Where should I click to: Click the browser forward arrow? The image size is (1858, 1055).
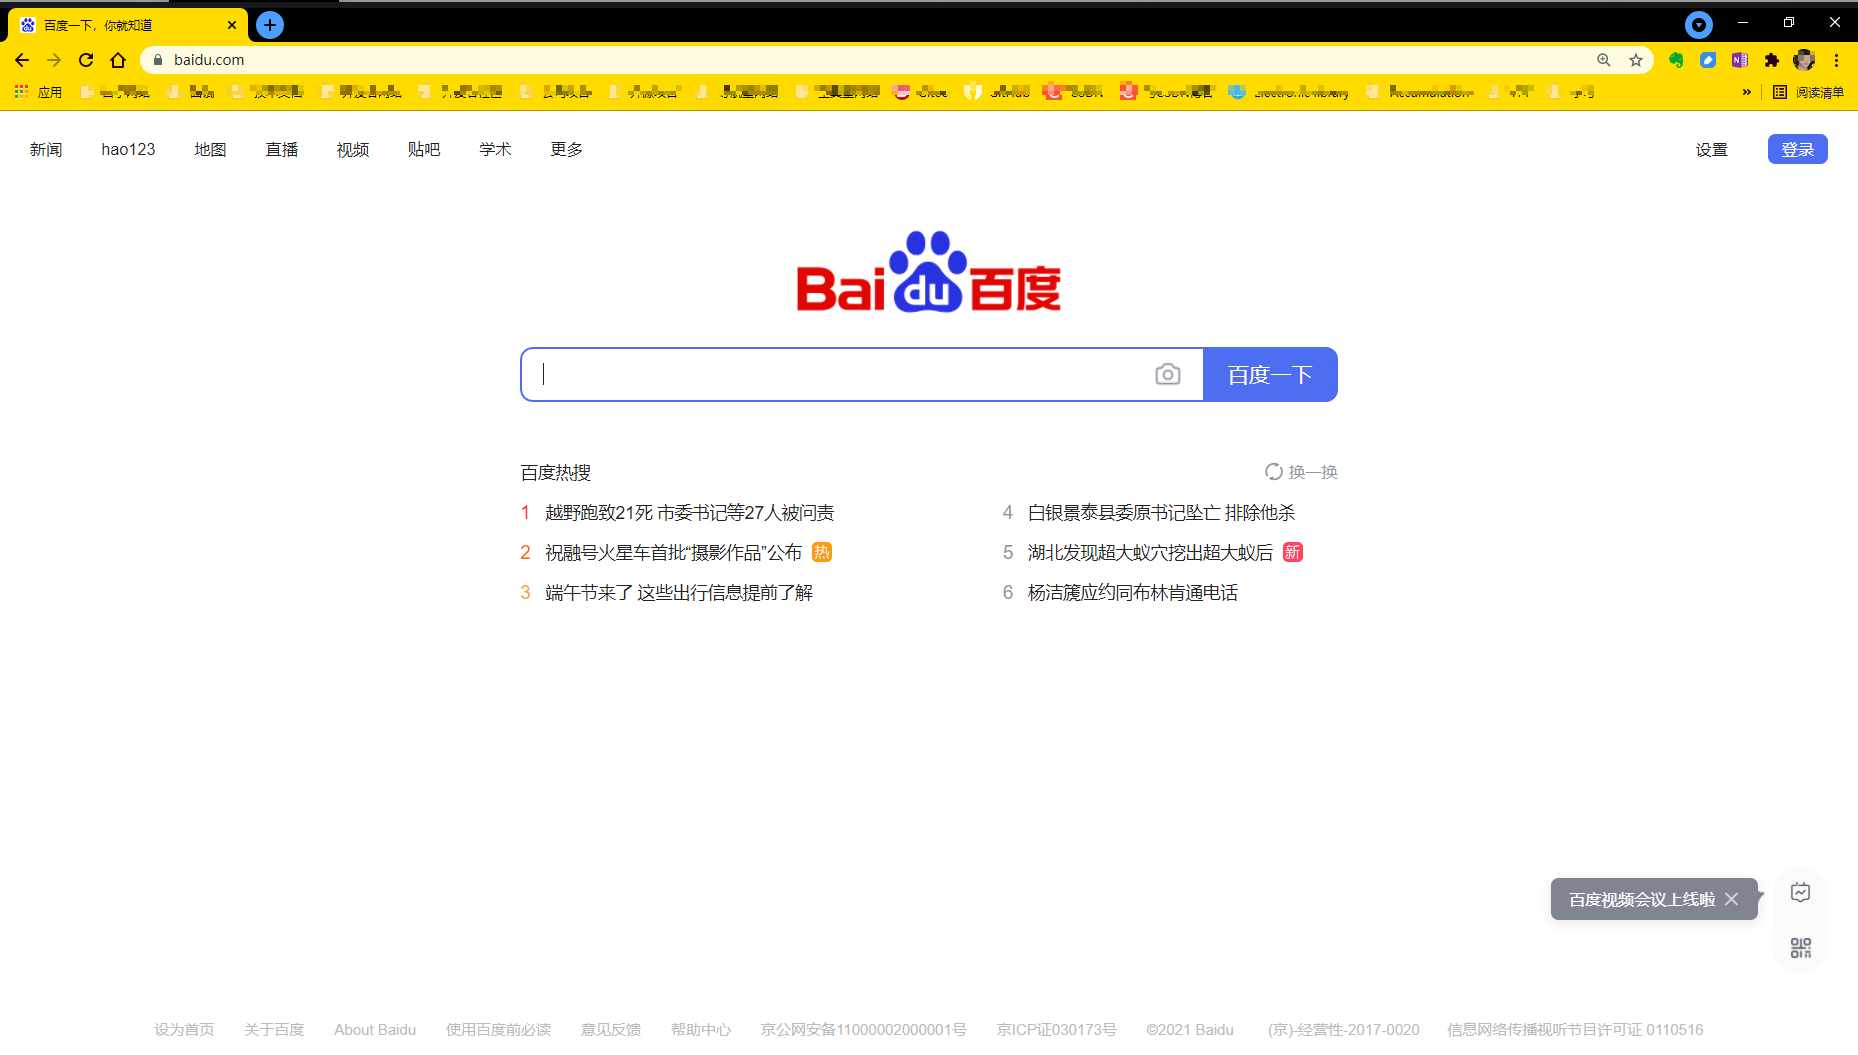tap(54, 60)
